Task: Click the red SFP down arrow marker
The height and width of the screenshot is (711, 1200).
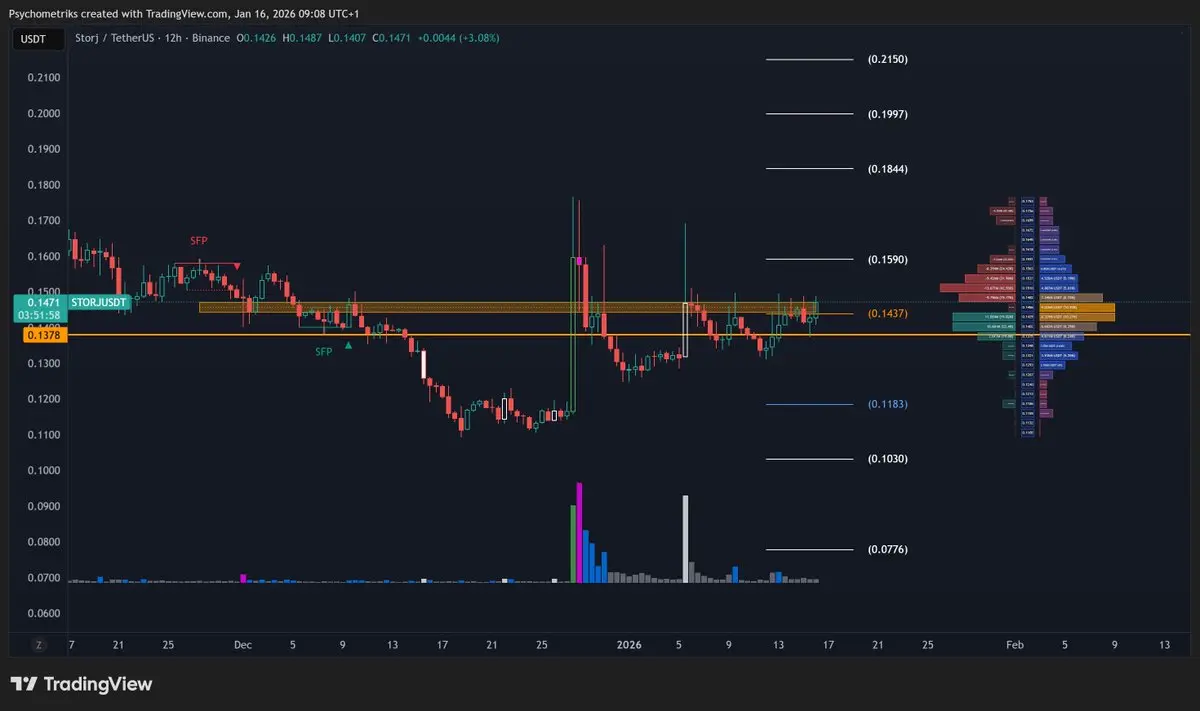Action: (237, 266)
